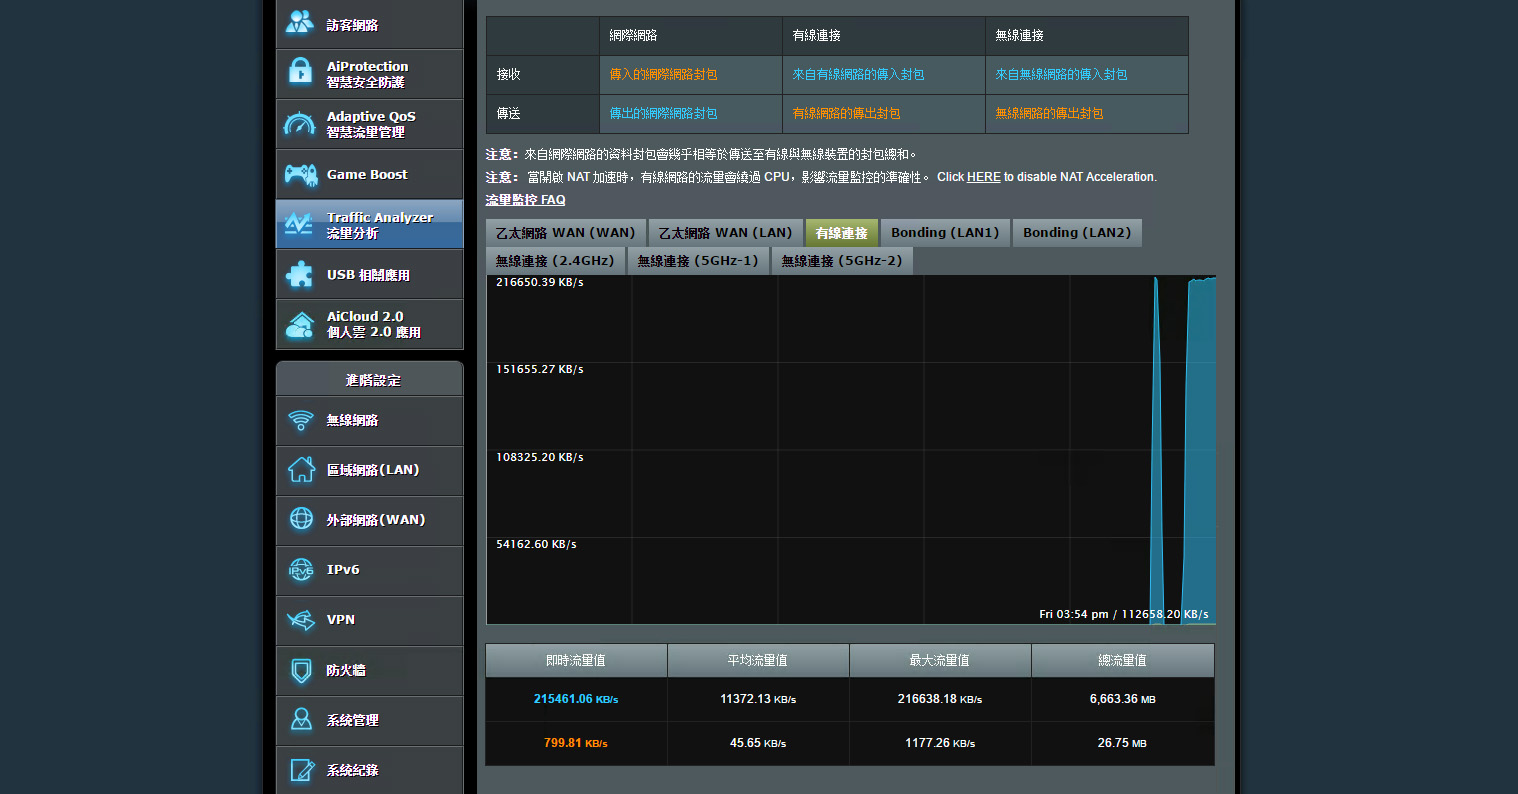Viewport: 1518px width, 794px height.
Task: Select the 有線連接 tab
Action: pyautogui.click(x=841, y=233)
